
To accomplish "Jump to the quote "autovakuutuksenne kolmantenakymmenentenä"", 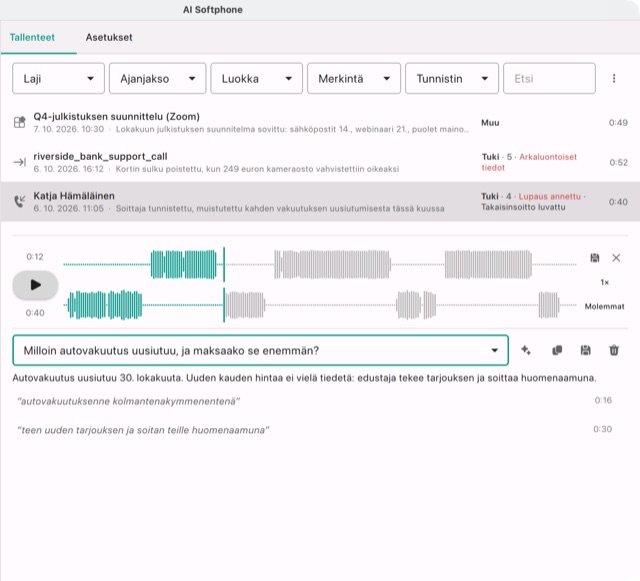I will point(128,401).
